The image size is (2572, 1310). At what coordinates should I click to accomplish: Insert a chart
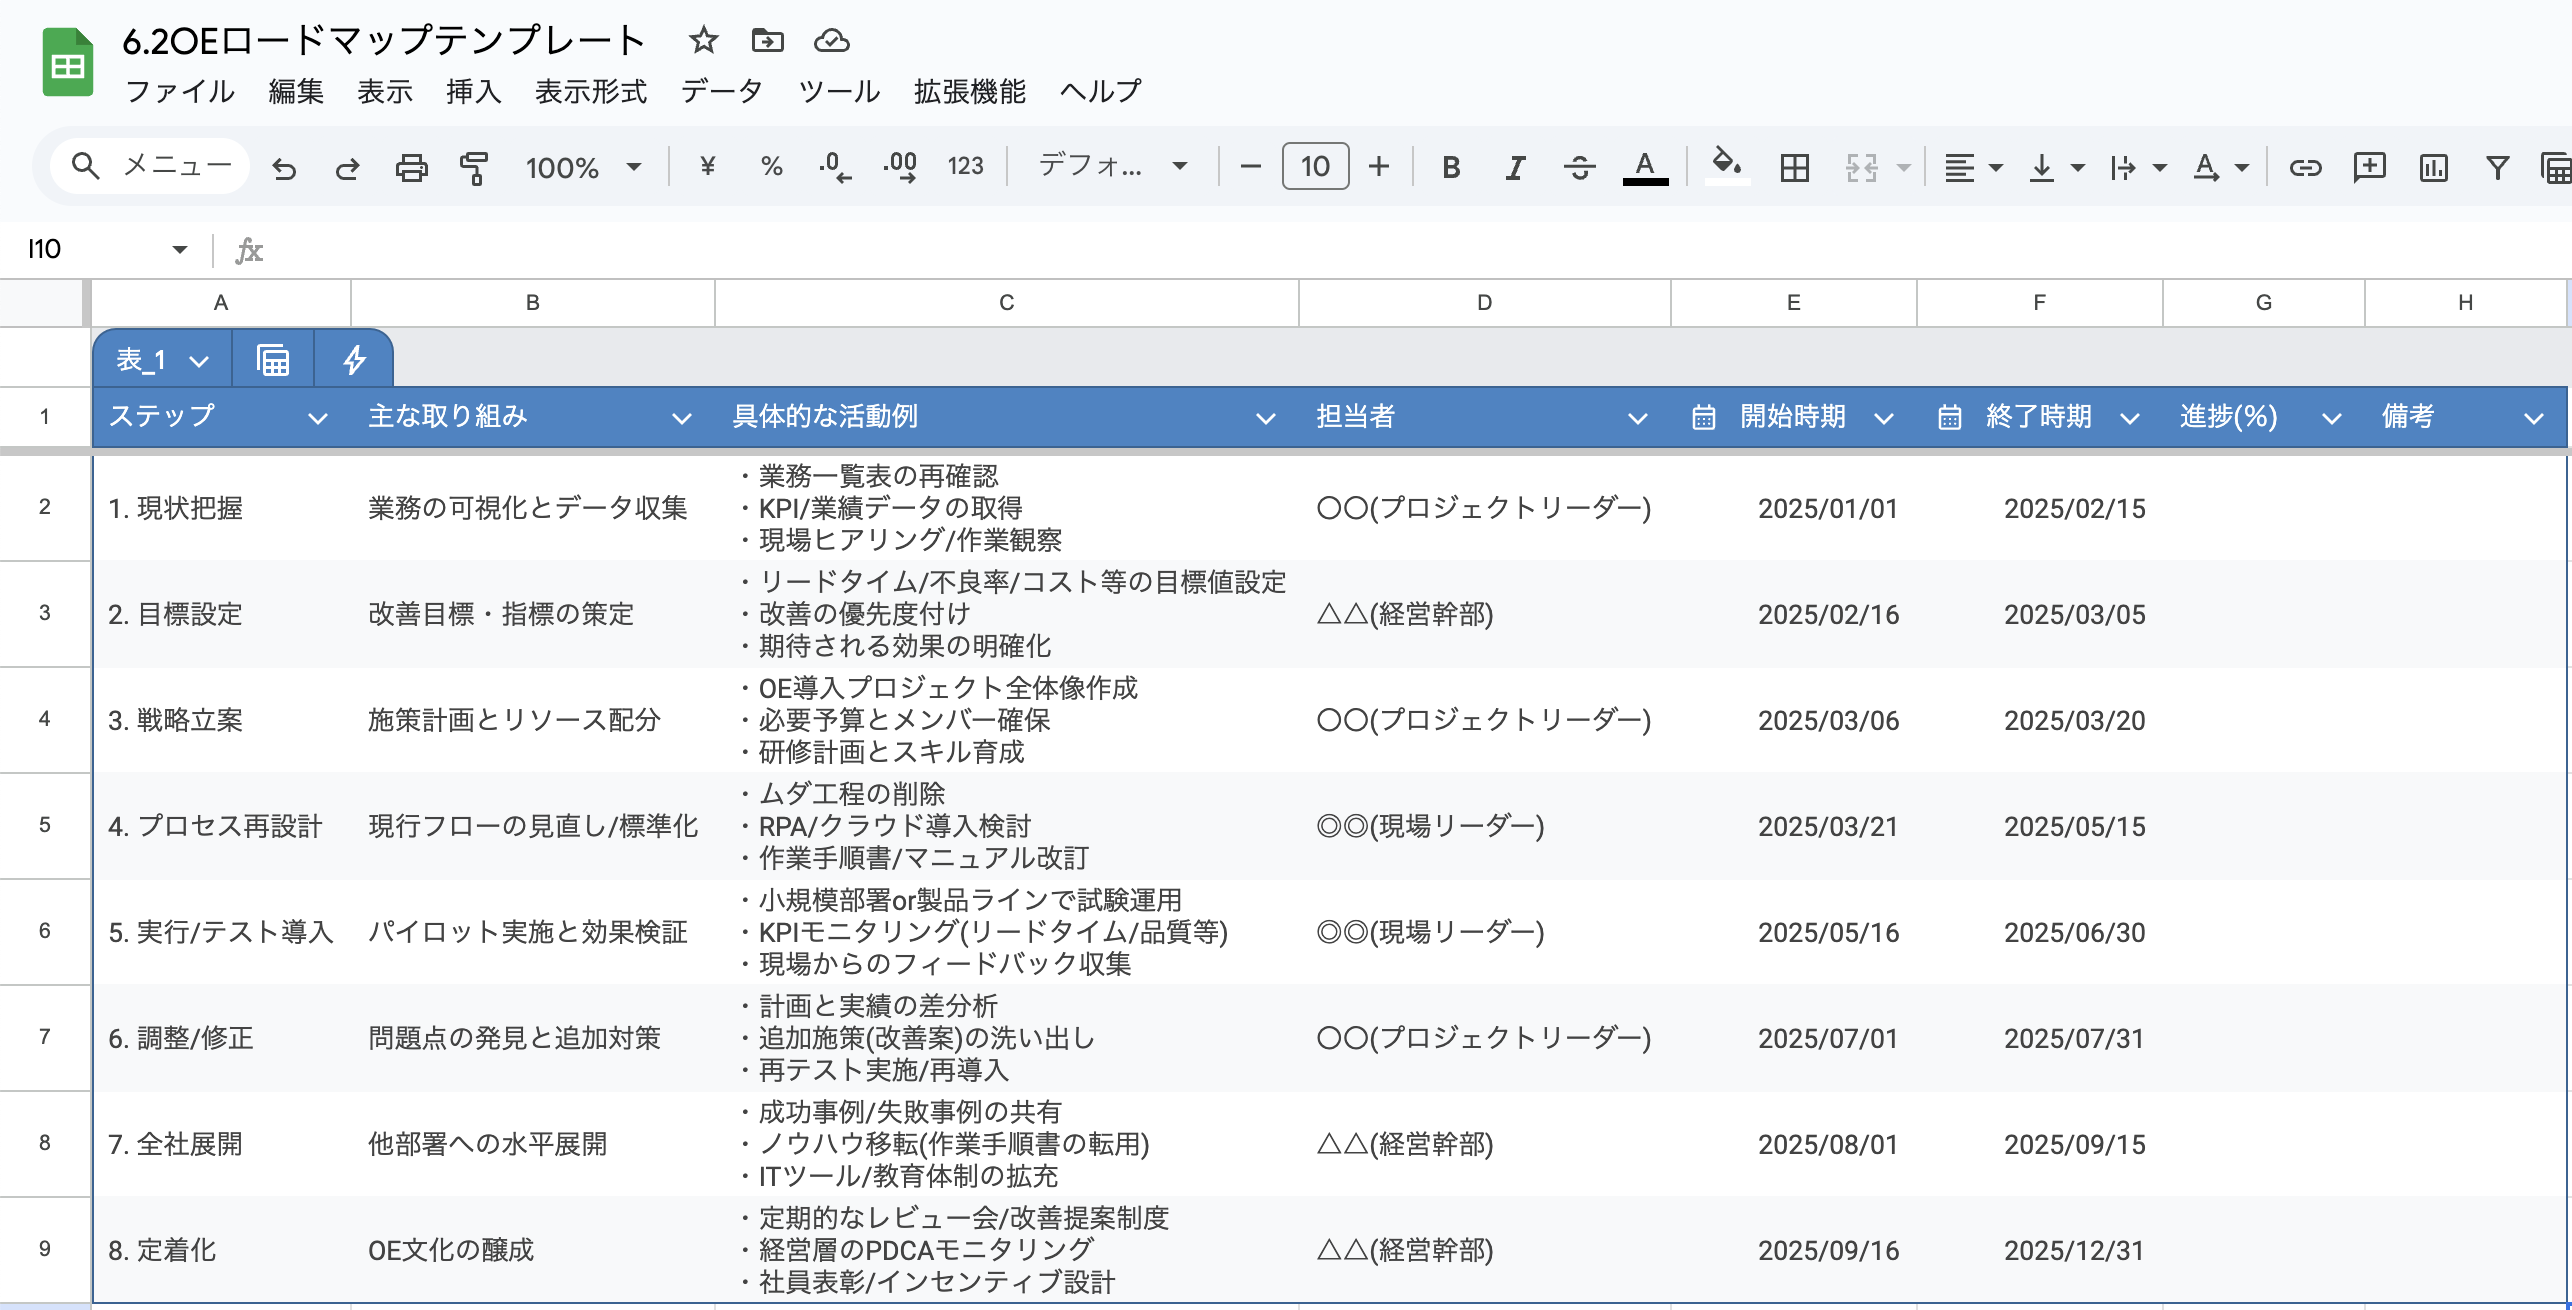pyautogui.click(x=2433, y=166)
